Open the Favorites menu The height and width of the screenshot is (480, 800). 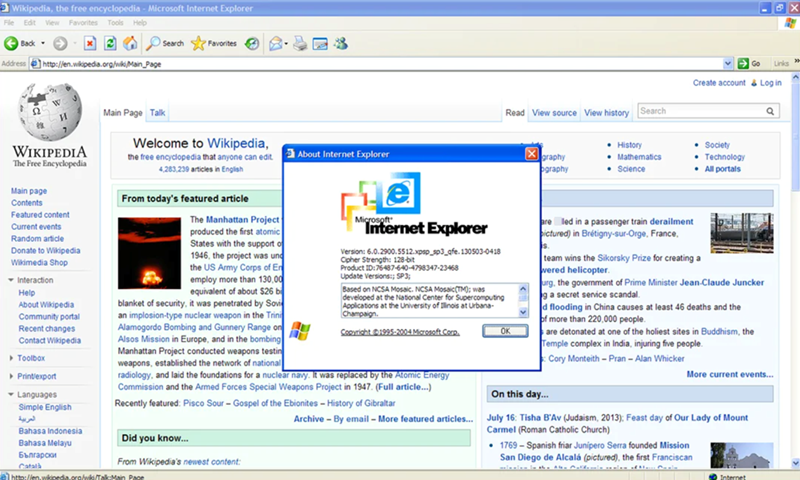tap(83, 22)
